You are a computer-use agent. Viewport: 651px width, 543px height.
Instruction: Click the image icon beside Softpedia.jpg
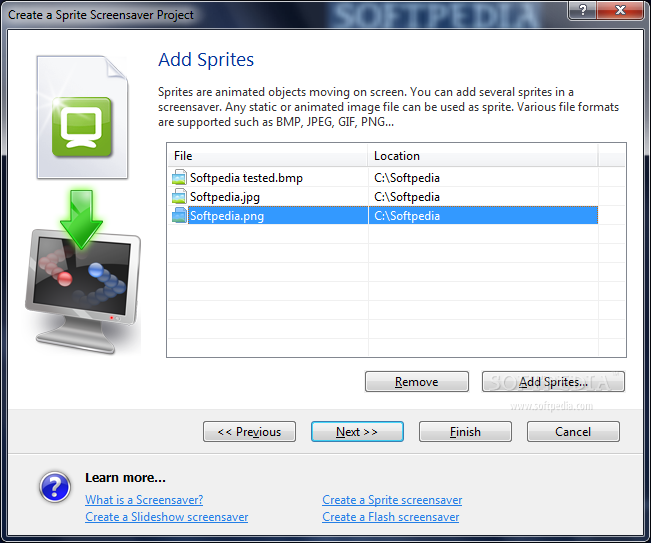point(179,196)
